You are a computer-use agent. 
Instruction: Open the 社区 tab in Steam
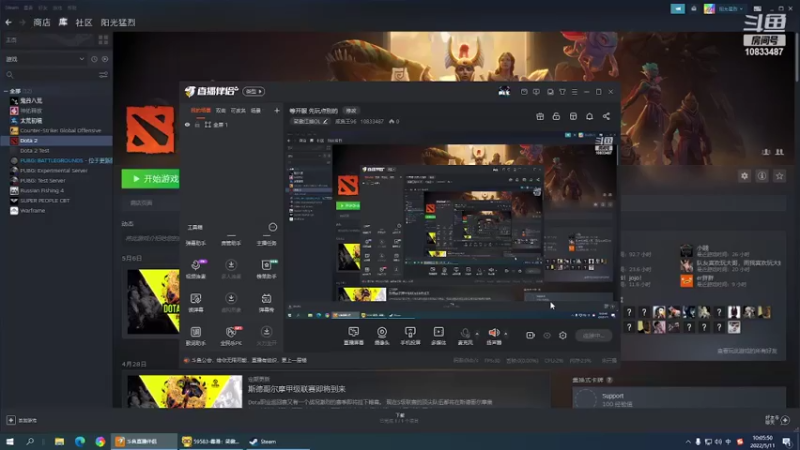tap(84, 22)
